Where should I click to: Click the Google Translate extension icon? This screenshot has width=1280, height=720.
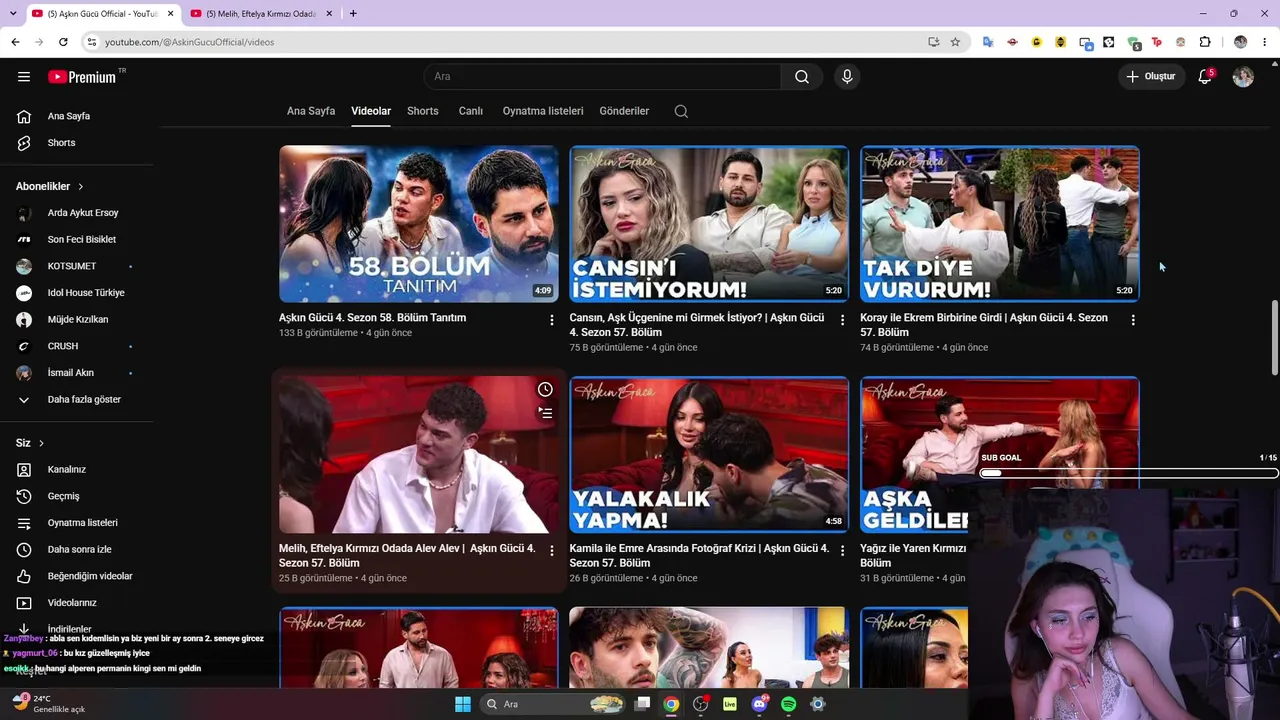pos(988,42)
